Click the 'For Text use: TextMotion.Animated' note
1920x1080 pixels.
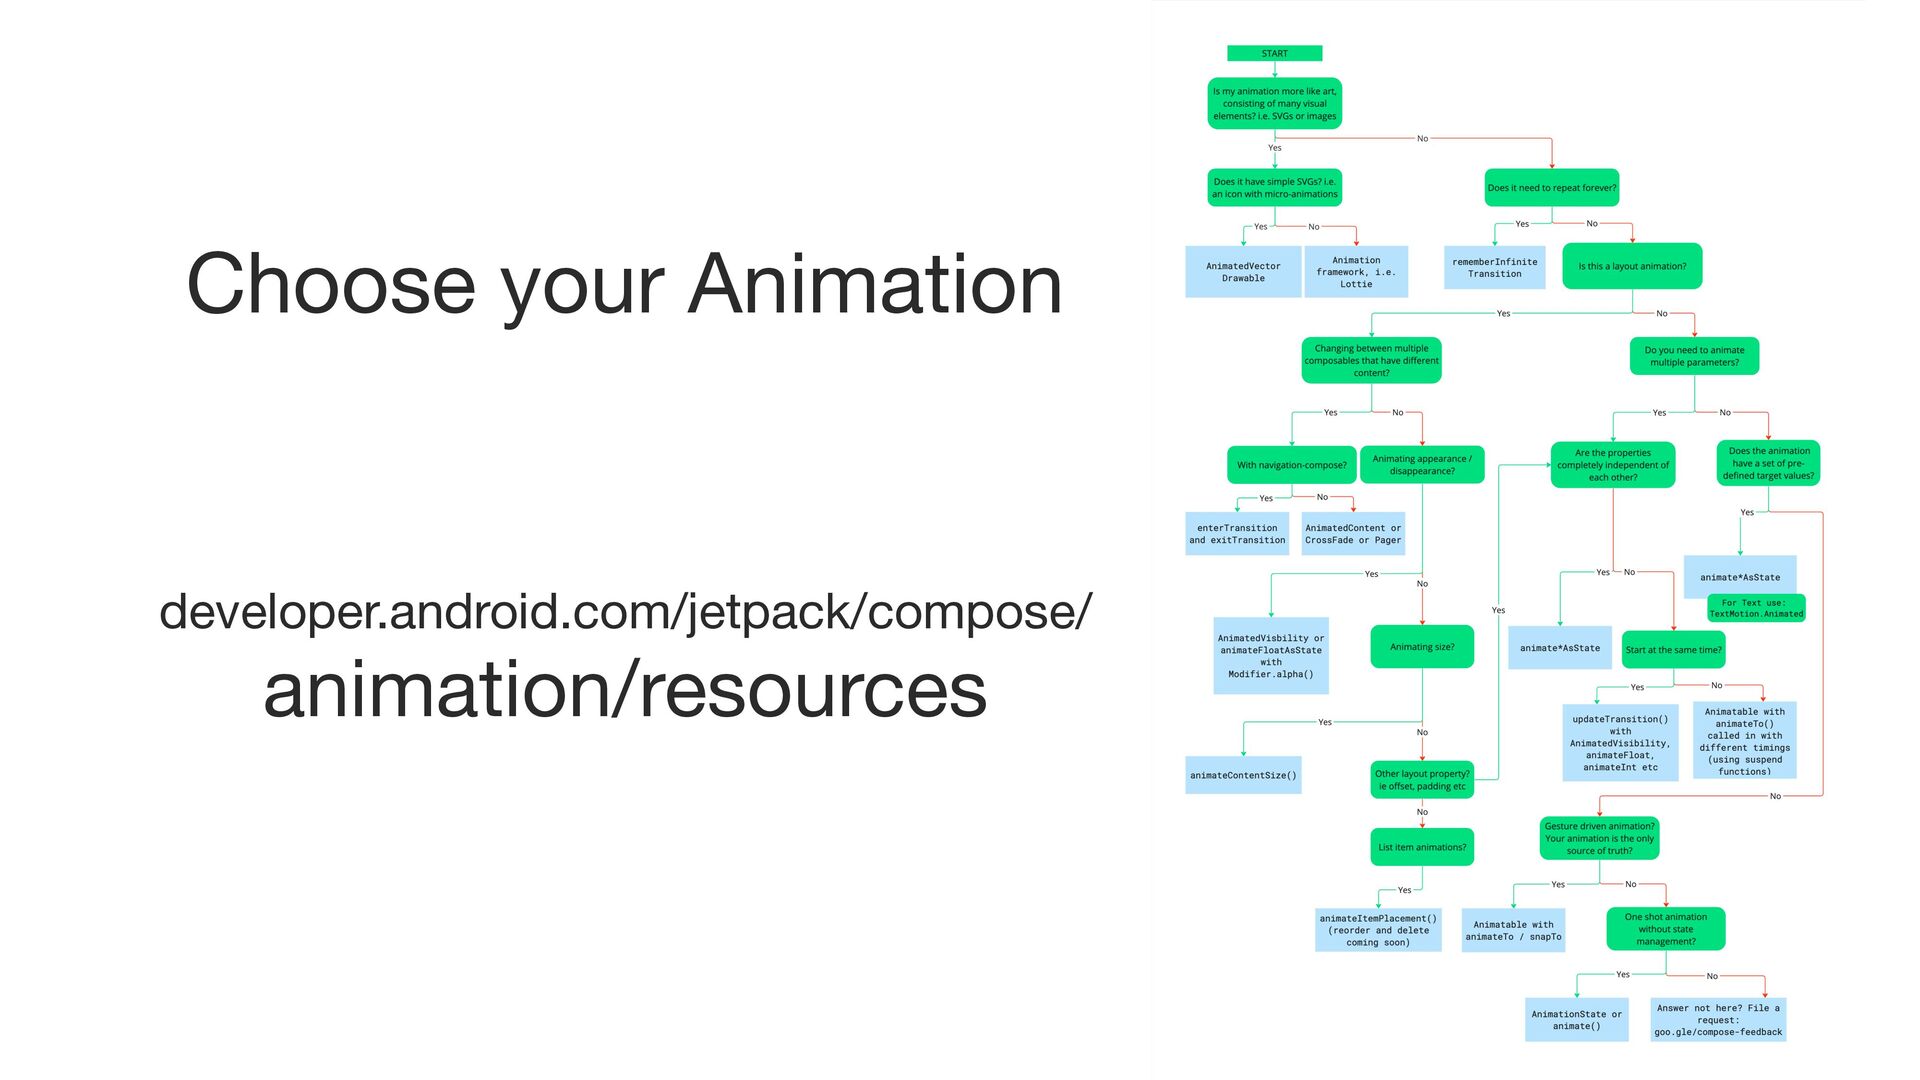tap(1756, 608)
